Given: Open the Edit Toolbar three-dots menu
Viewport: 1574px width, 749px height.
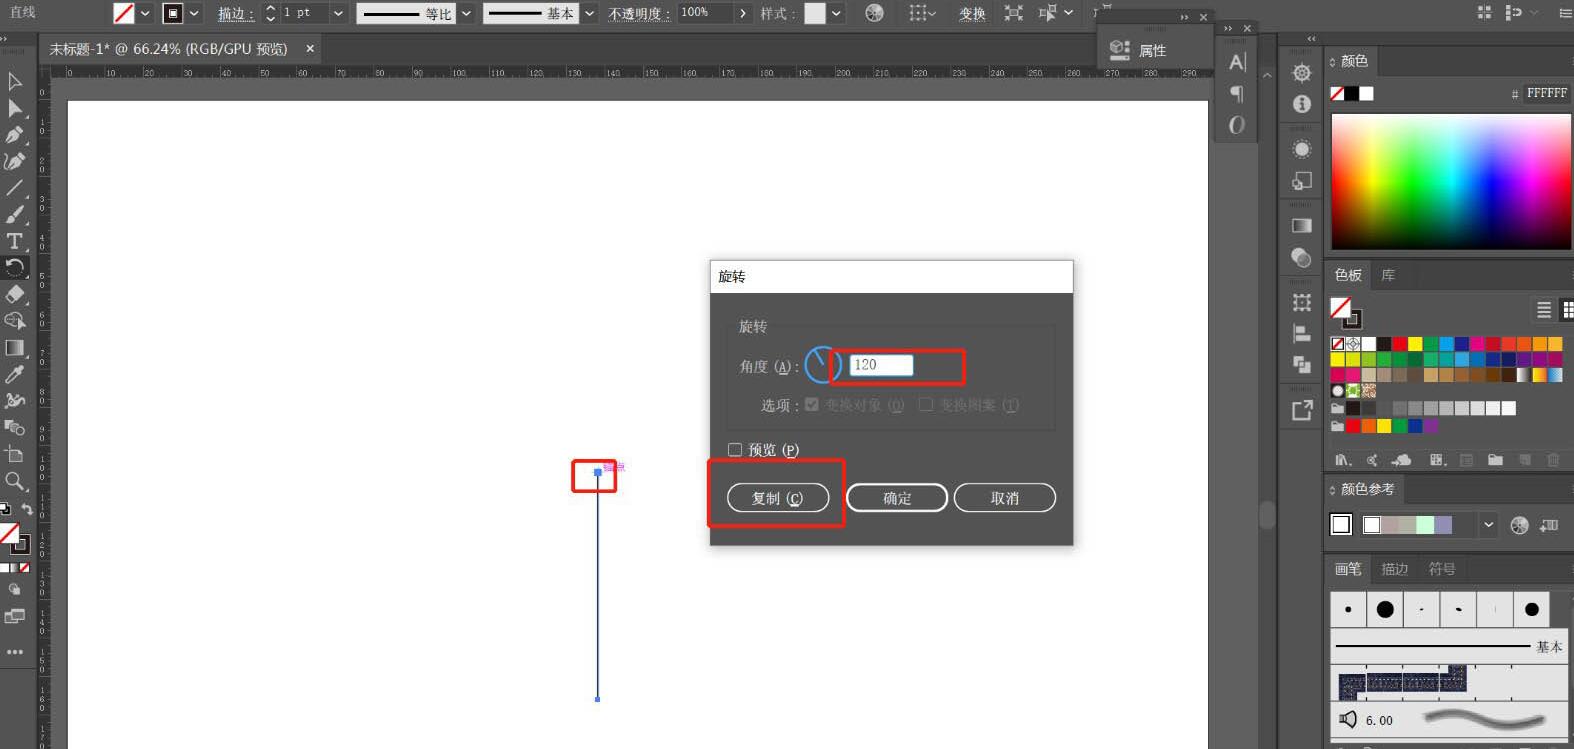Looking at the screenshot, I should pos(15,652).
